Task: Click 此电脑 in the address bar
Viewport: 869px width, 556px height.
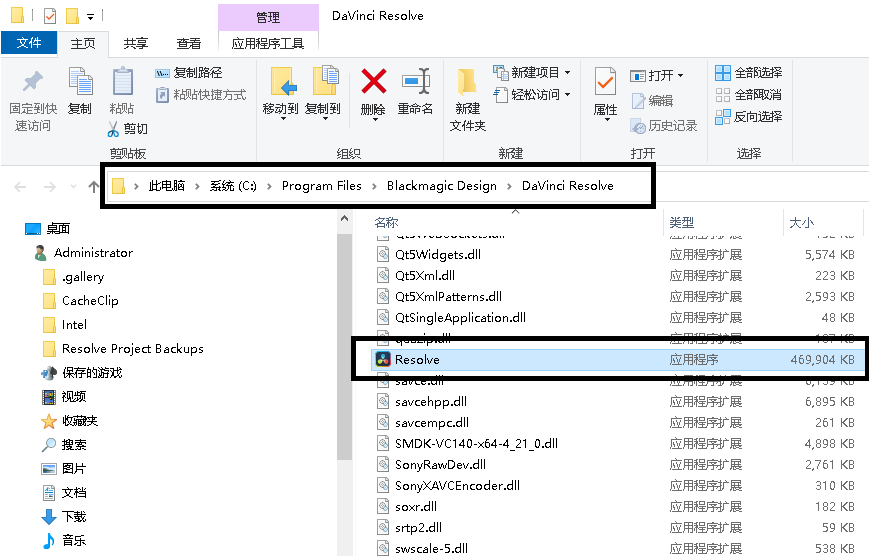Action: [167, 186]
